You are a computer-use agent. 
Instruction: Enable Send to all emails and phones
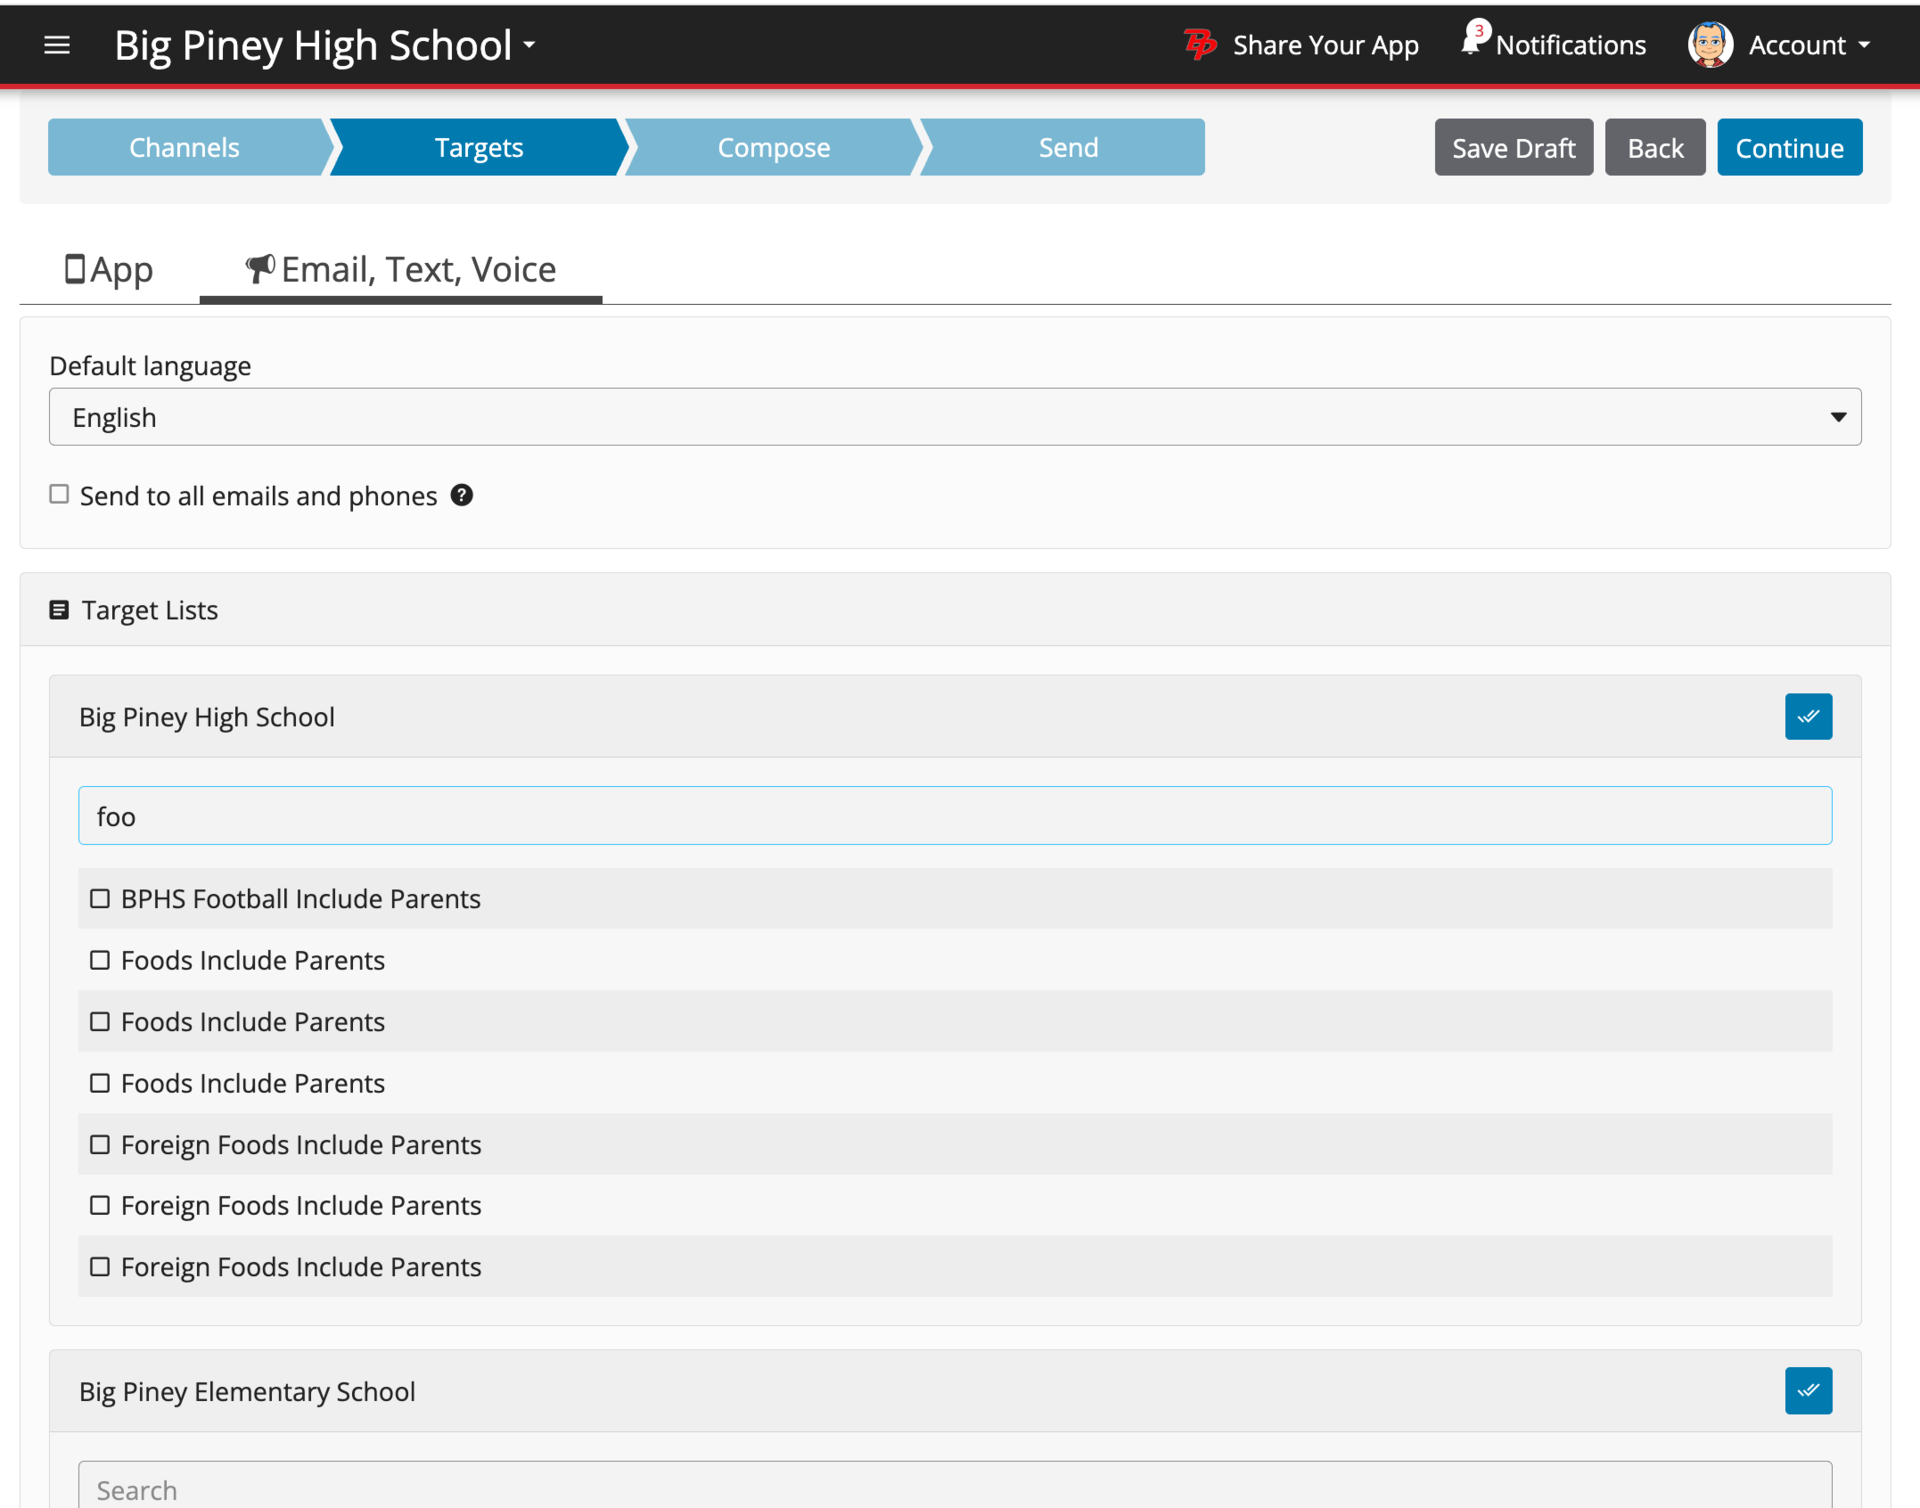click(x=60, y=494)
